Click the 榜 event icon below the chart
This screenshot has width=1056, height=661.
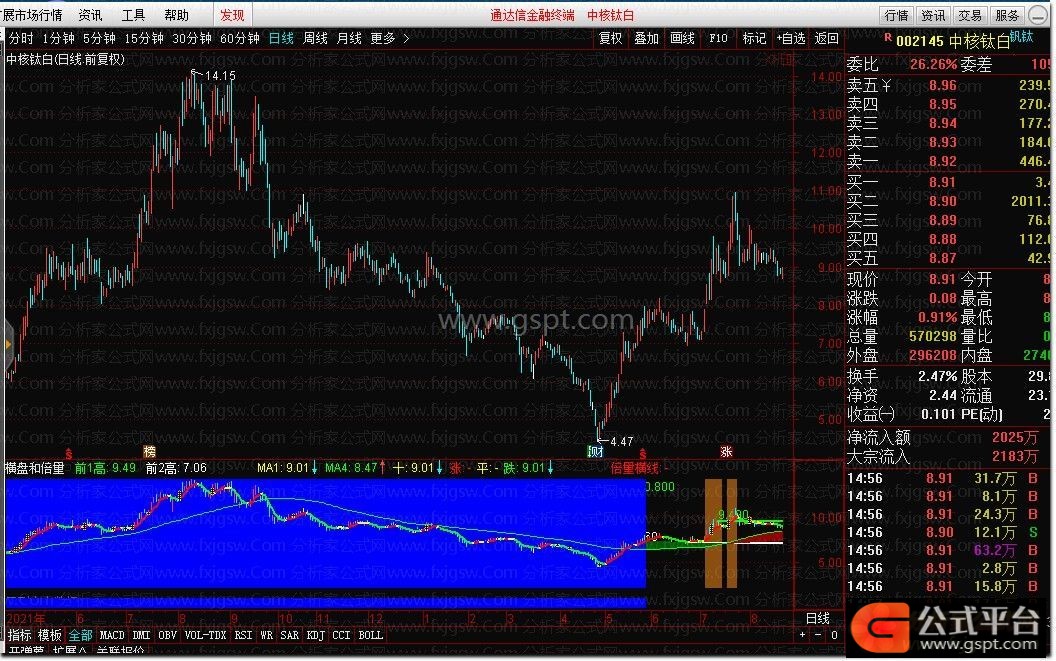click(150, 451)
